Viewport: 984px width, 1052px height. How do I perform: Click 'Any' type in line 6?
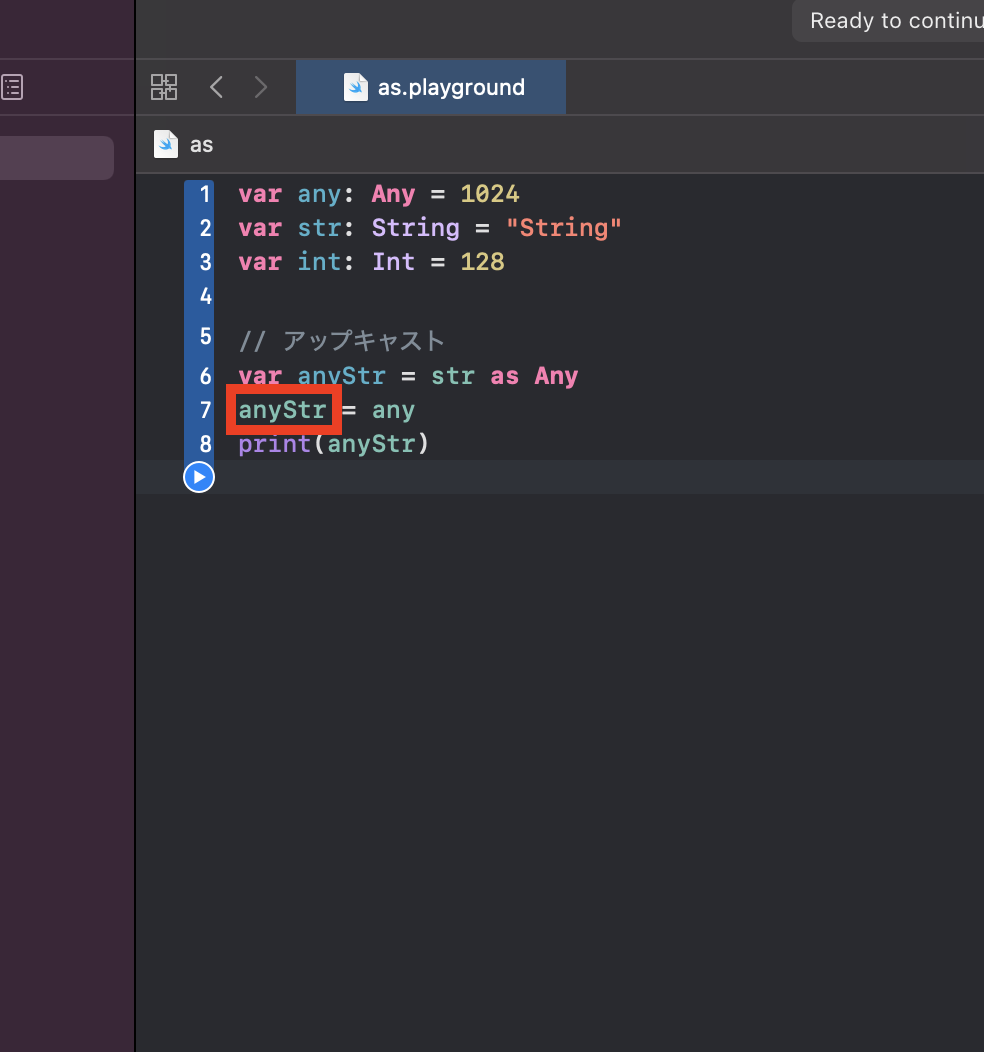tap(556, 376)
